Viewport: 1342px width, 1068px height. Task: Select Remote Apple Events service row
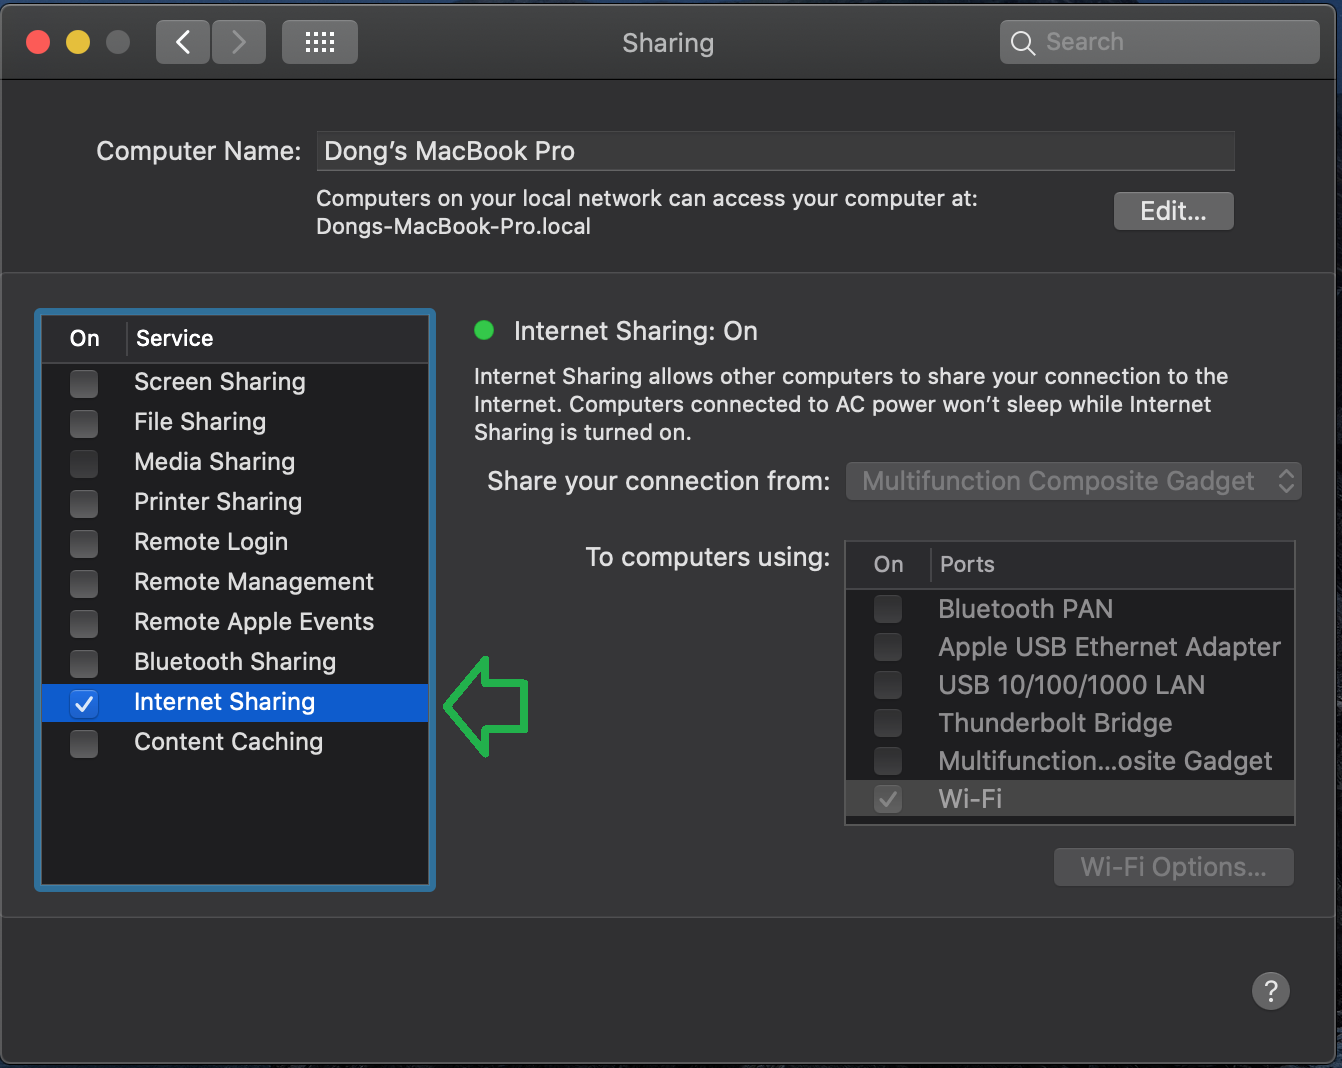pos(235,622)
